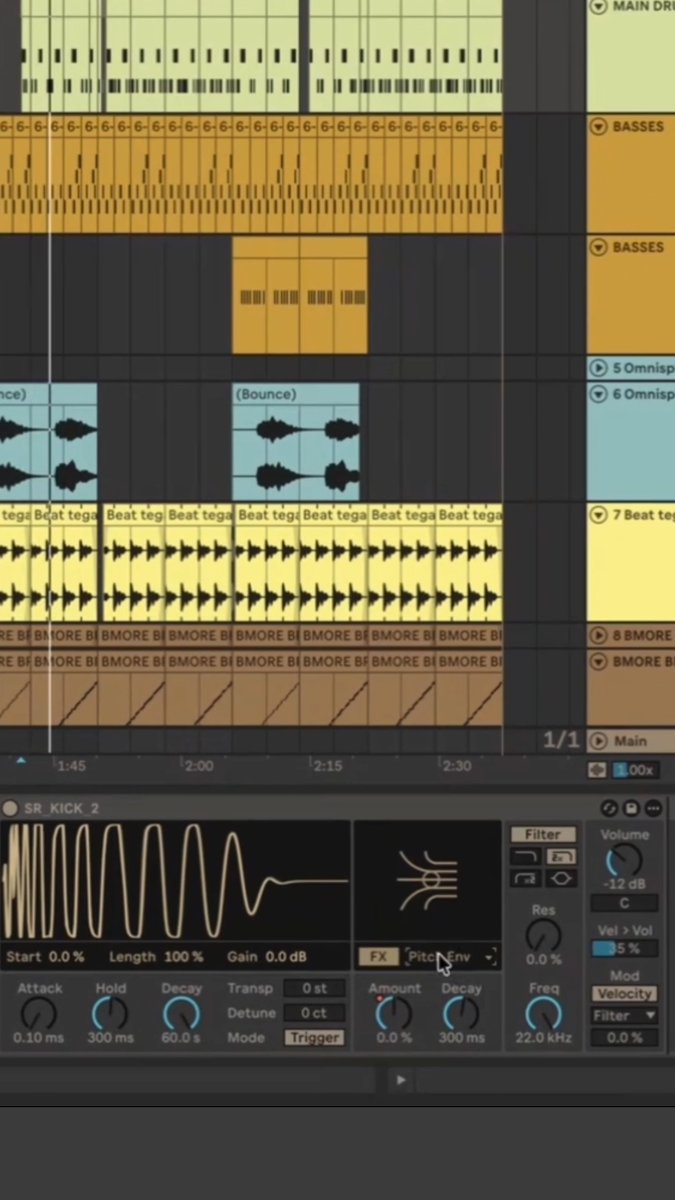Click the Velocity modulation source button

click(624, 994)
